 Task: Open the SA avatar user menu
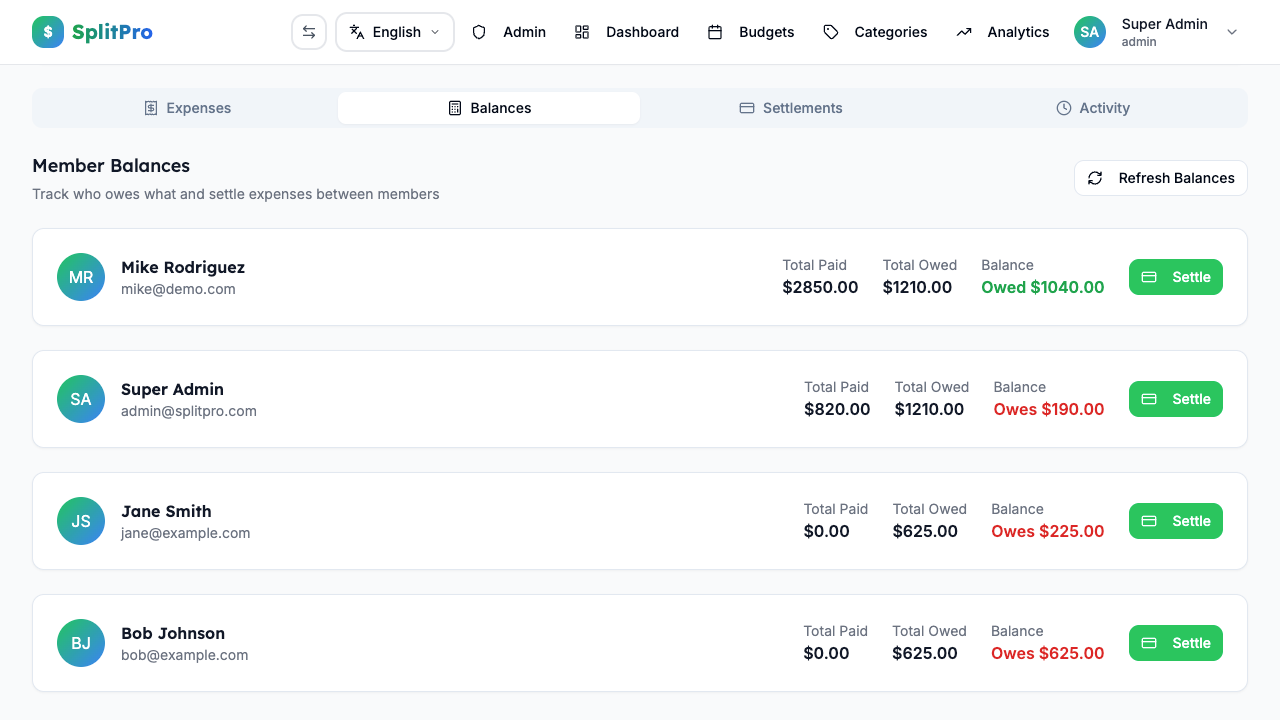pos(1089,31)
